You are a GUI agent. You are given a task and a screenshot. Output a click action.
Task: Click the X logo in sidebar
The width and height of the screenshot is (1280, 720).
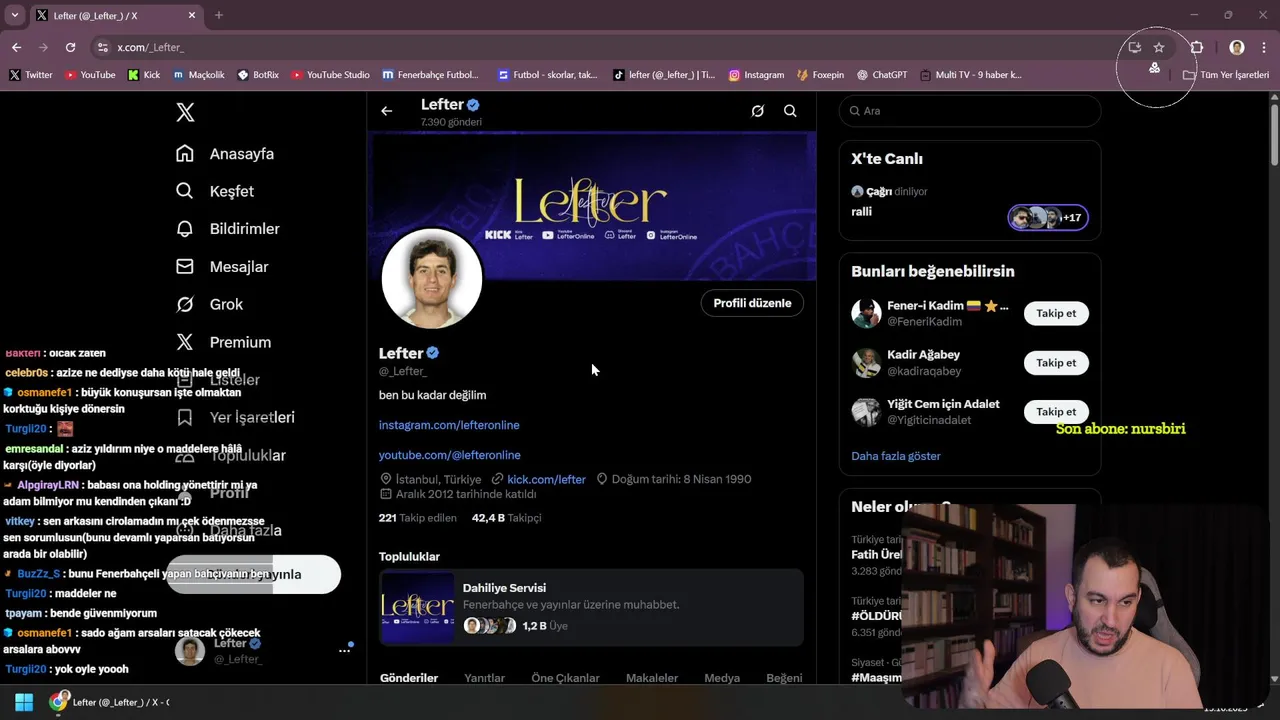coord(185,112)
